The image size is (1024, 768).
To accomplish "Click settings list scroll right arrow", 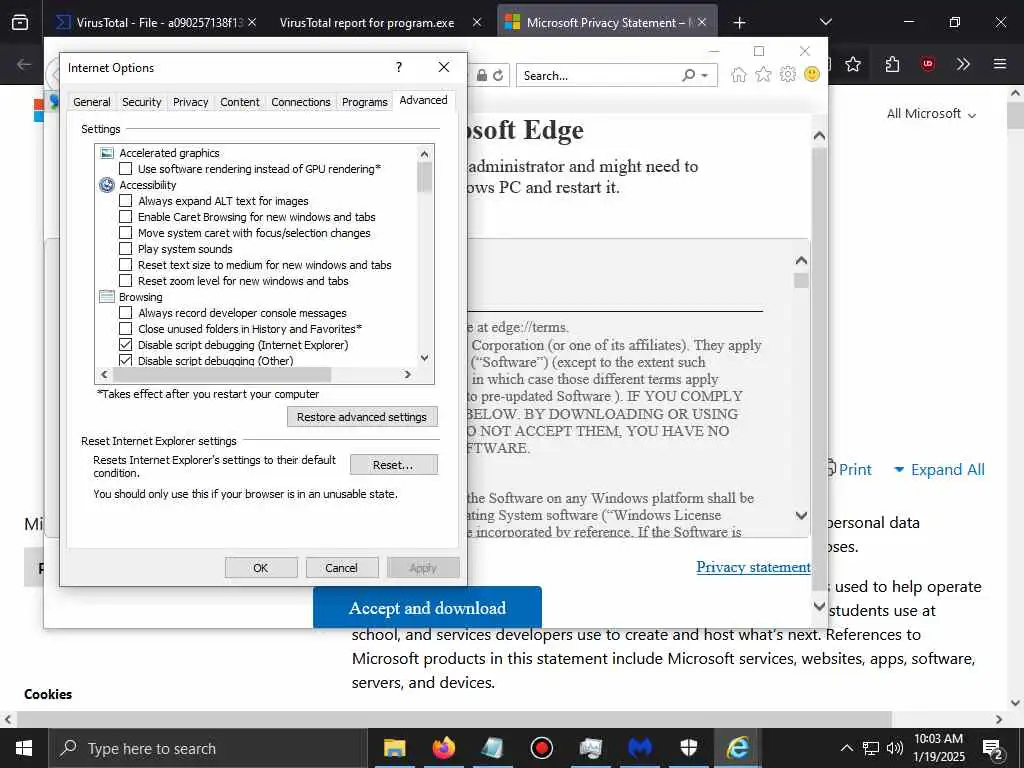I will [408, 374].
